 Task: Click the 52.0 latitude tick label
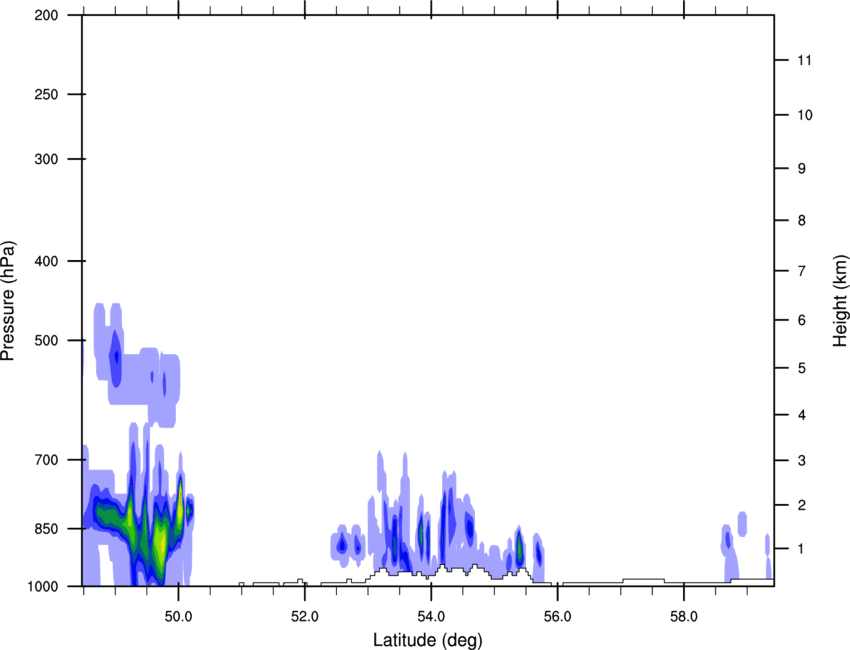[305, 617]
